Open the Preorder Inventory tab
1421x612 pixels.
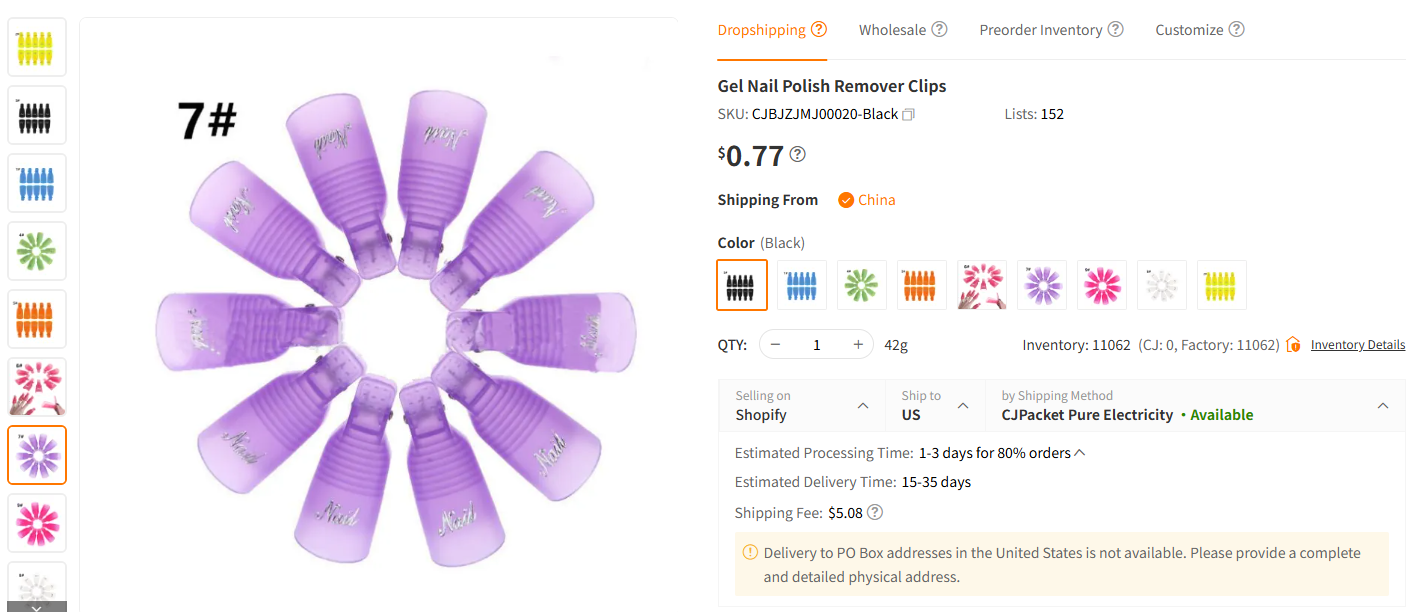[x=1040, y=30]
